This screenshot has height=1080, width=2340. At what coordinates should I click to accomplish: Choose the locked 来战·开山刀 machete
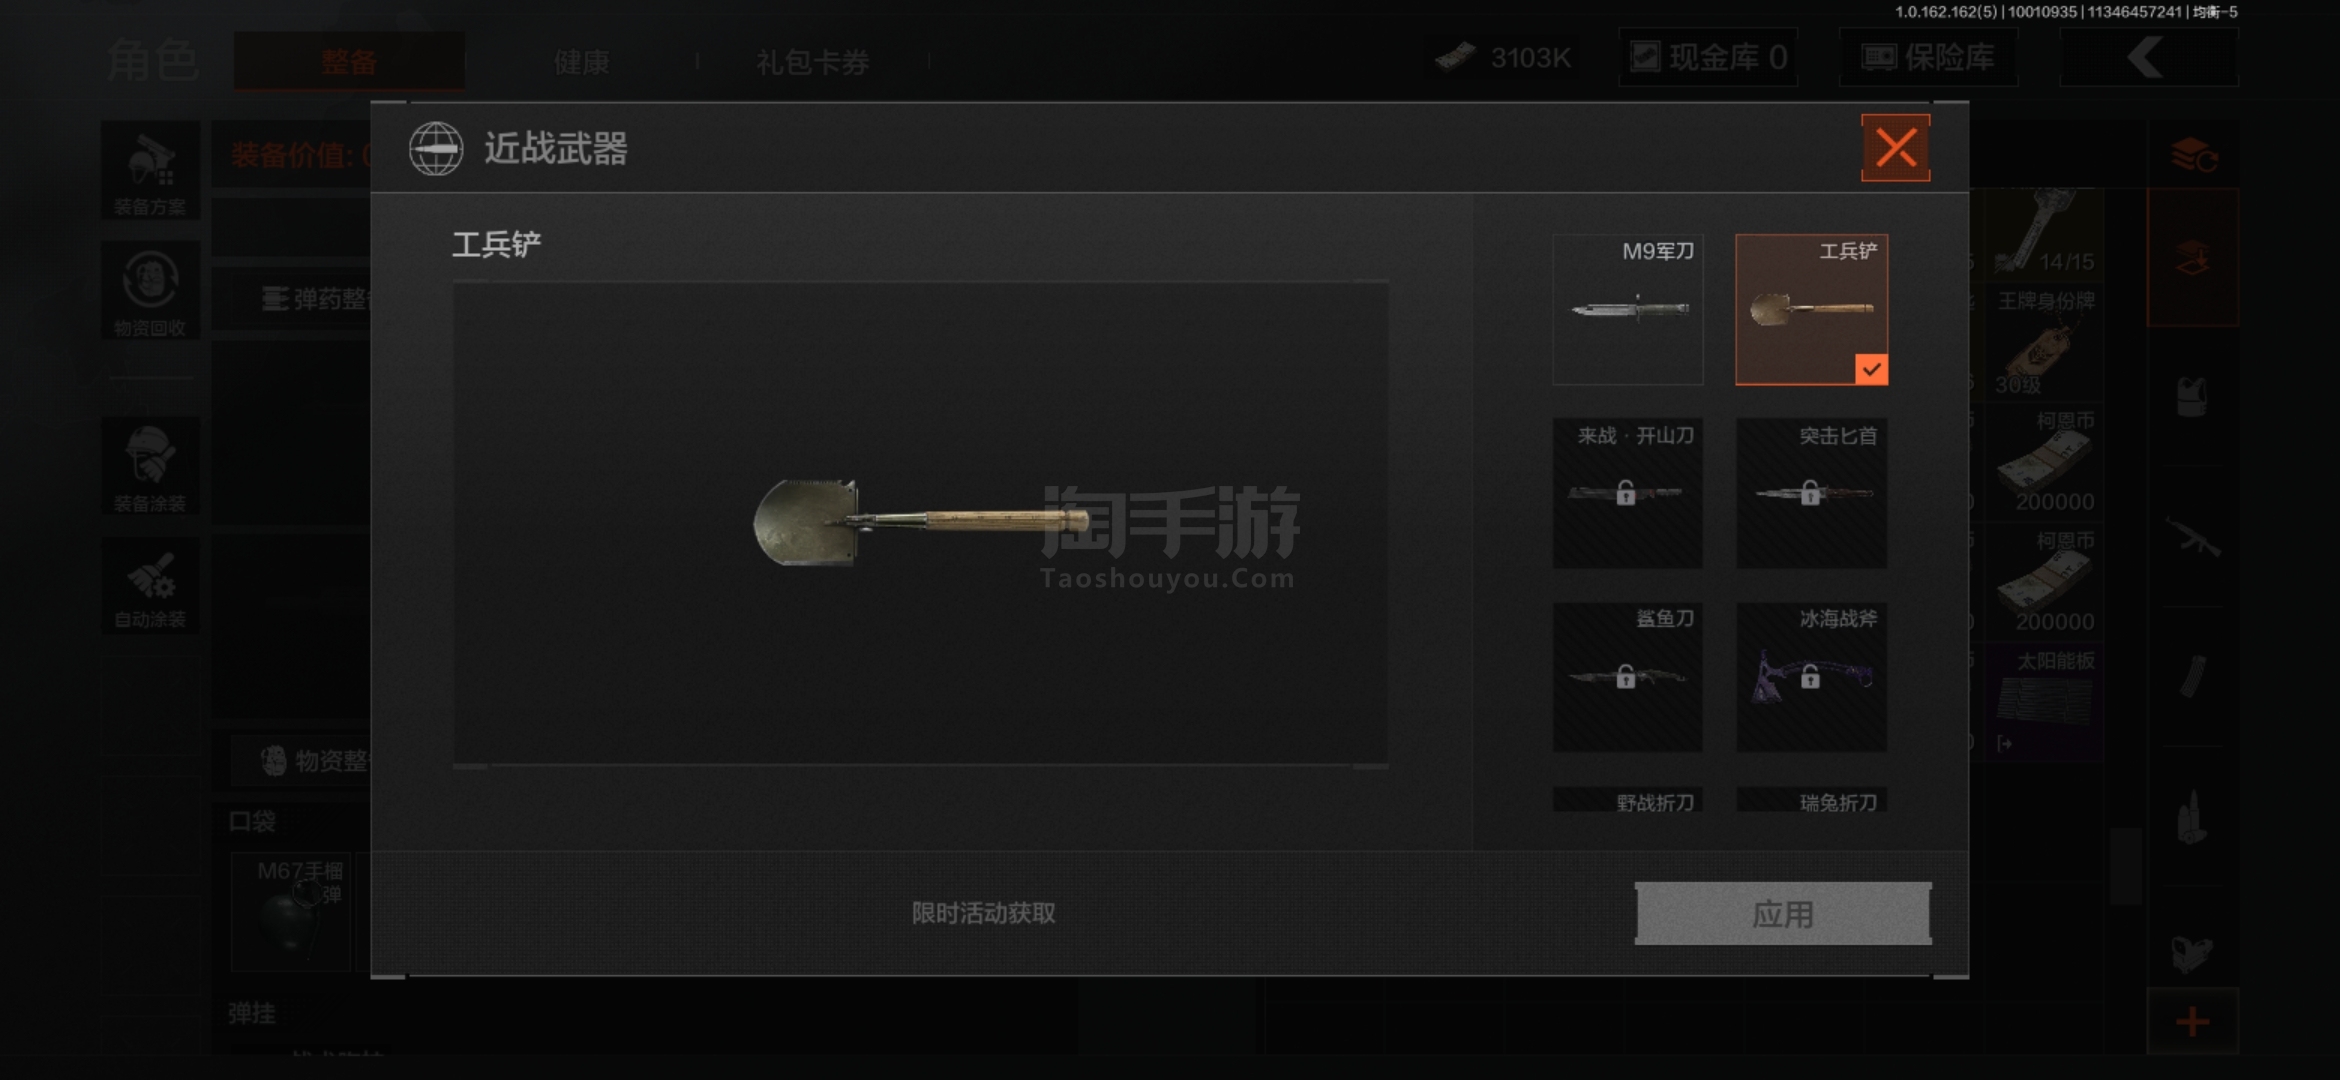(1627, 493)
